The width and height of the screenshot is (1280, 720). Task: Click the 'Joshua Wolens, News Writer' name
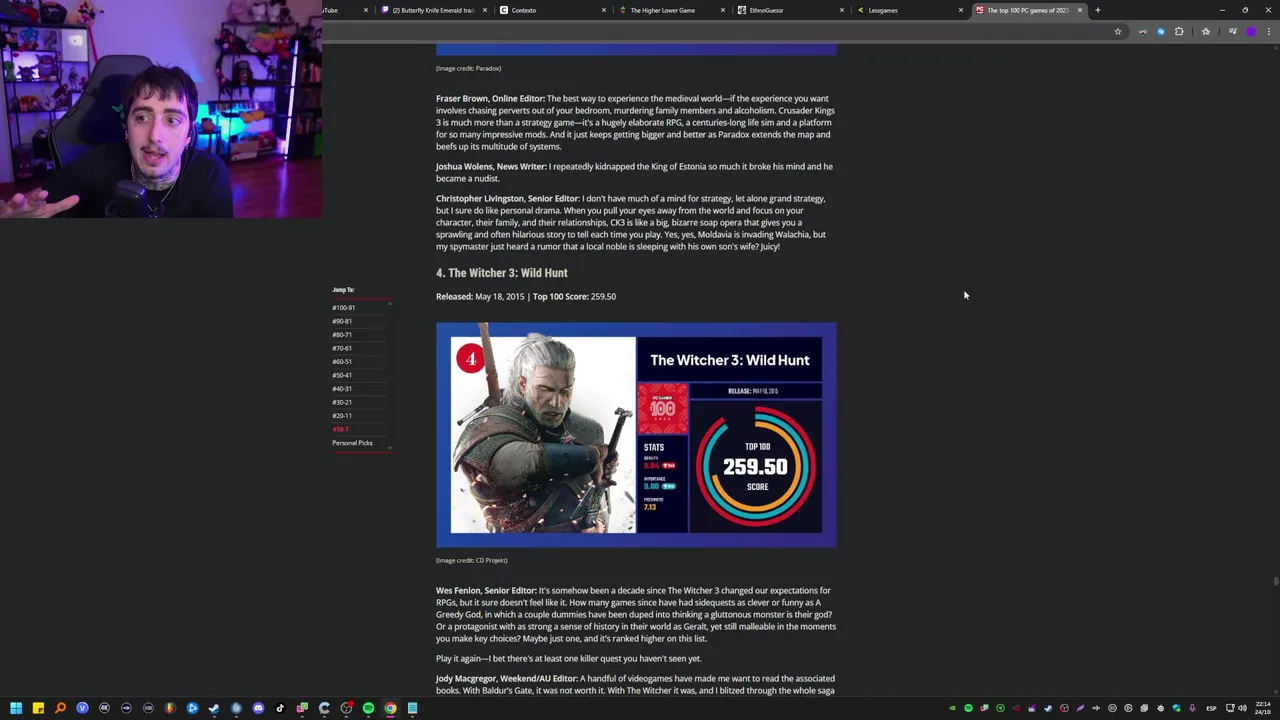tap(491, 167)
